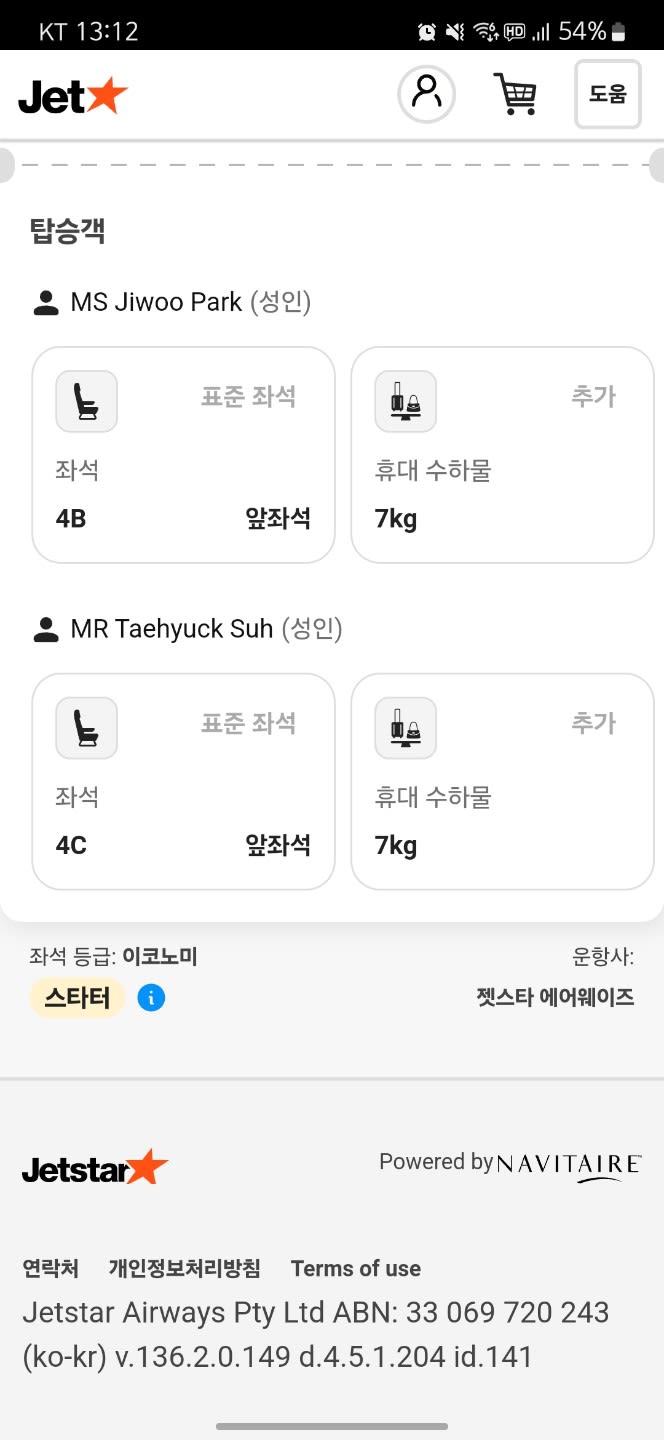Screen dimensions: 664x1440
Task: Tap seat icon for Jiwoo Park
Action: pyautogui.click(x=86, y=401)
